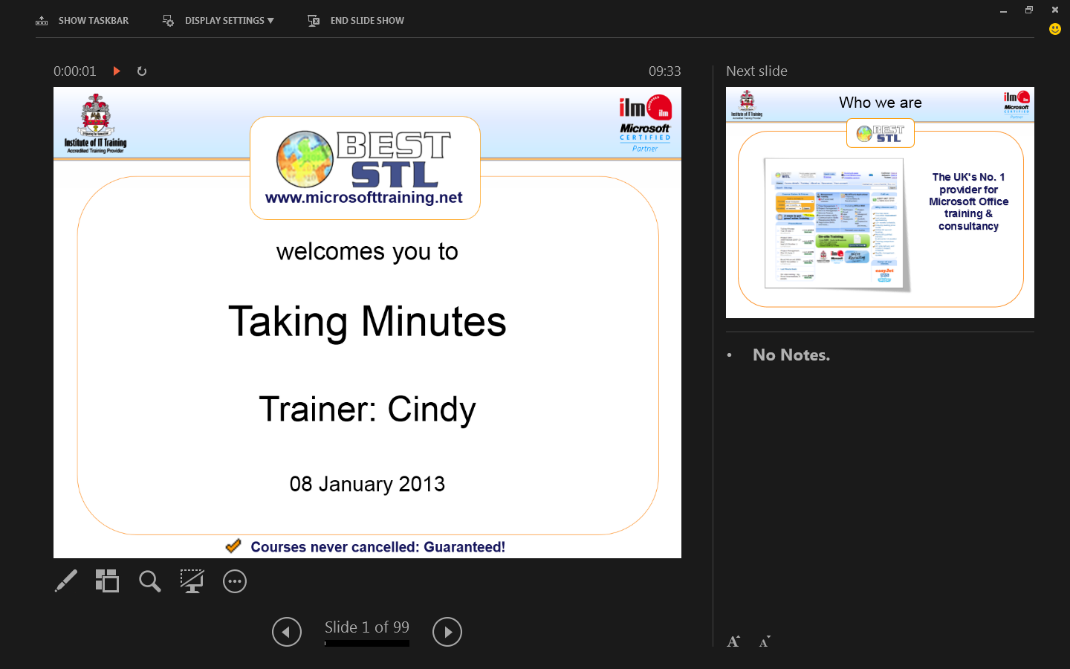Click the slide progress bar under counter

367,643
